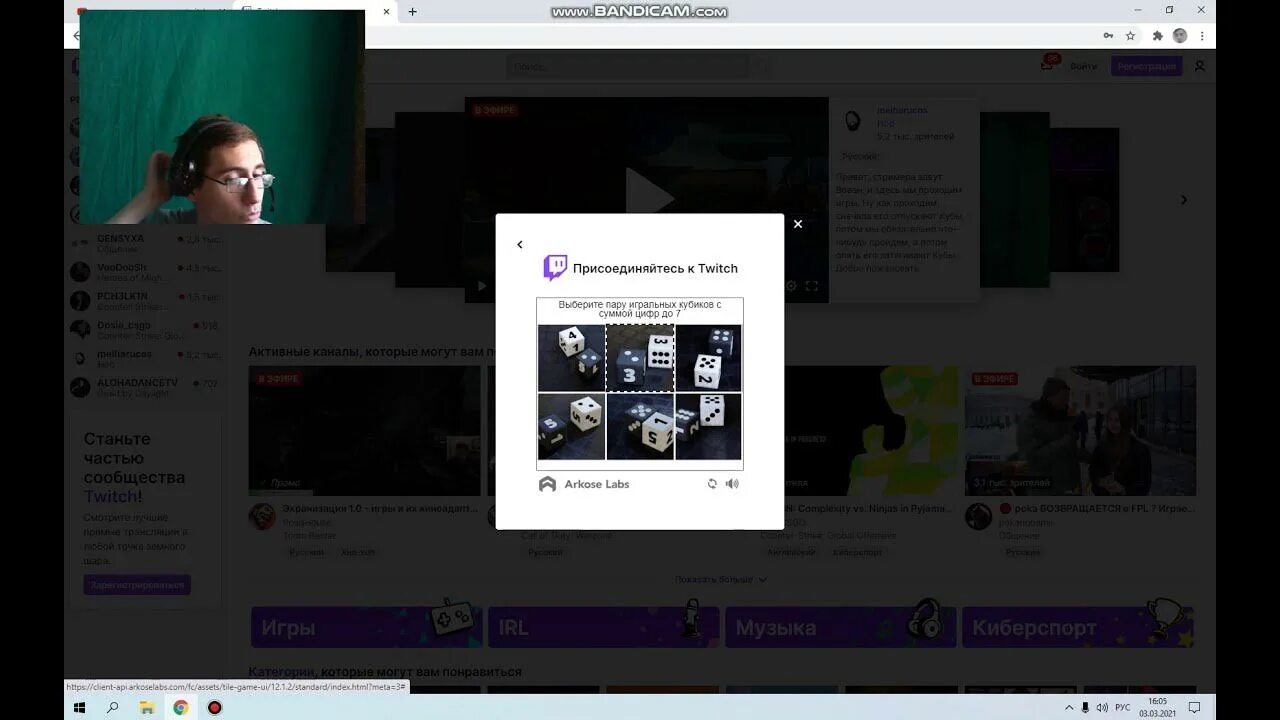The height and width of the screenshot is (720, 1280).
Task: Open the Киберспорт category banner
Action: [1077, 627]
